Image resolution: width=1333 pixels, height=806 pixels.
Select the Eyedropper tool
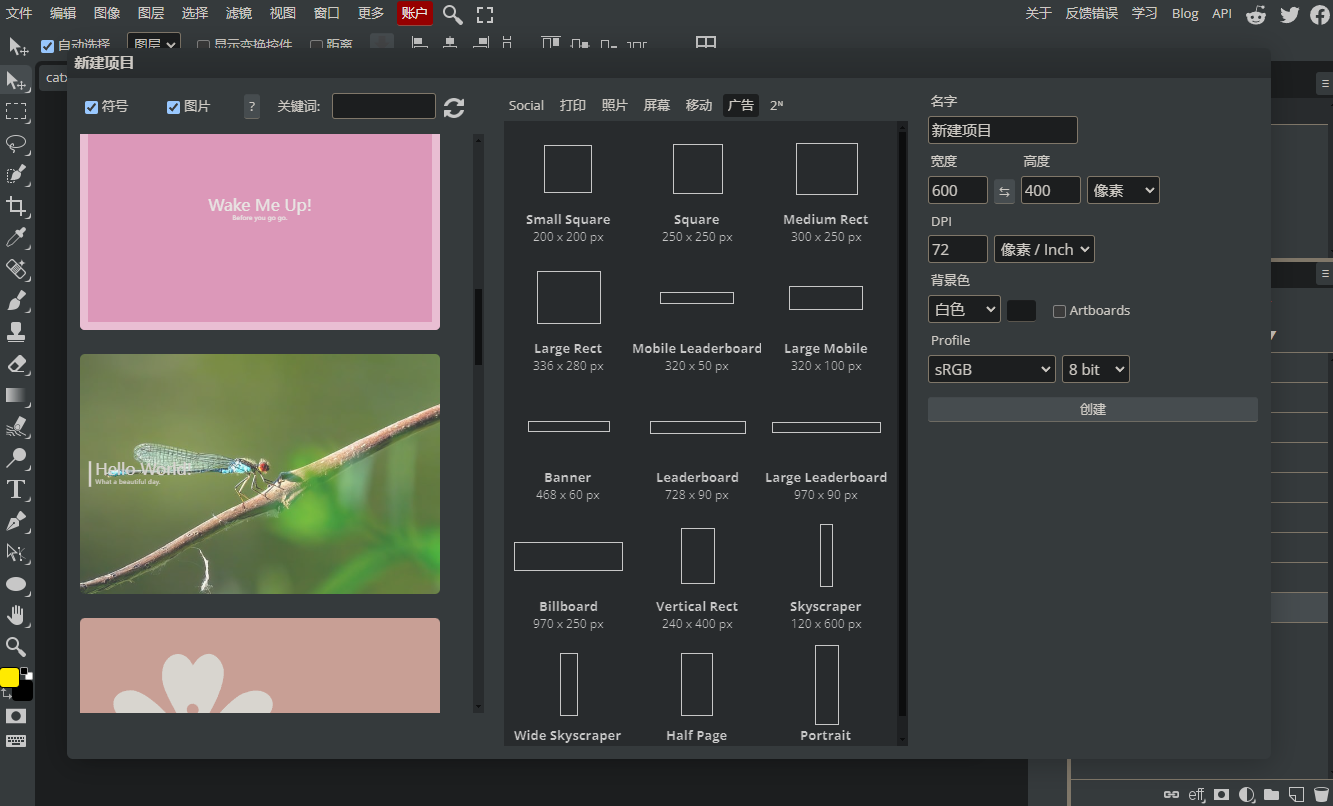pos(16,237)
